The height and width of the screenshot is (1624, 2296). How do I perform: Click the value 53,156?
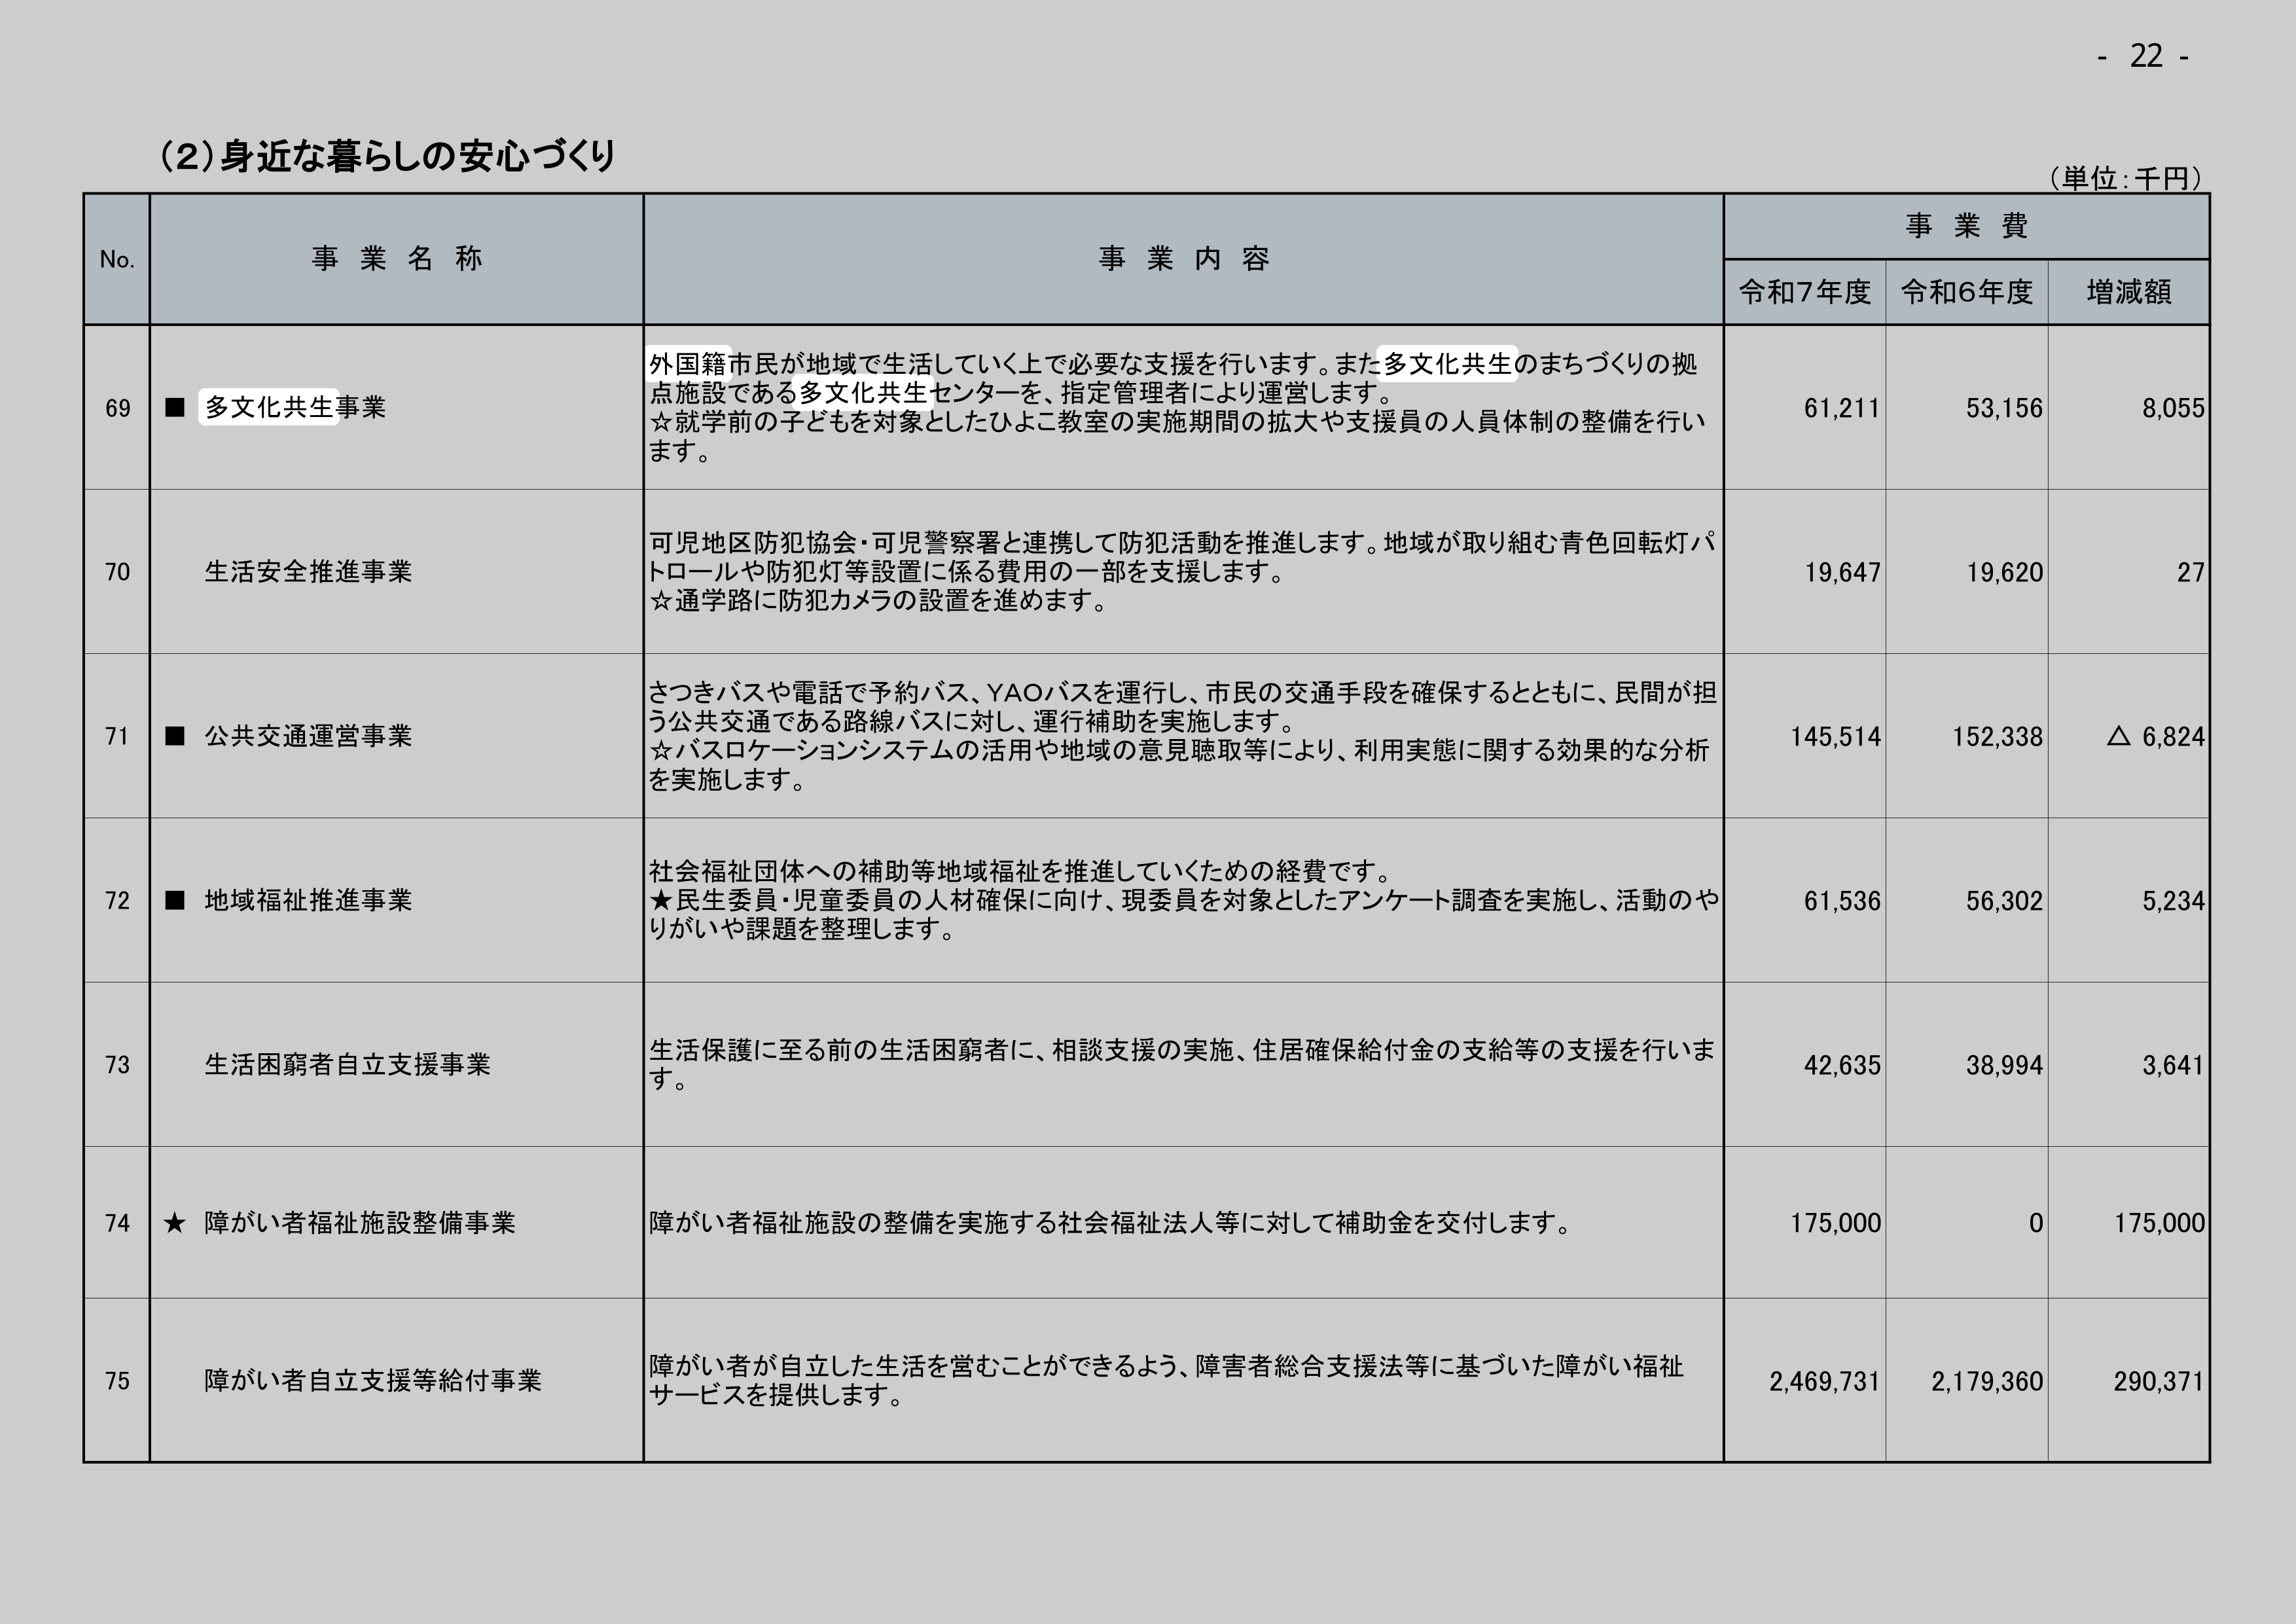(2004, 408)
